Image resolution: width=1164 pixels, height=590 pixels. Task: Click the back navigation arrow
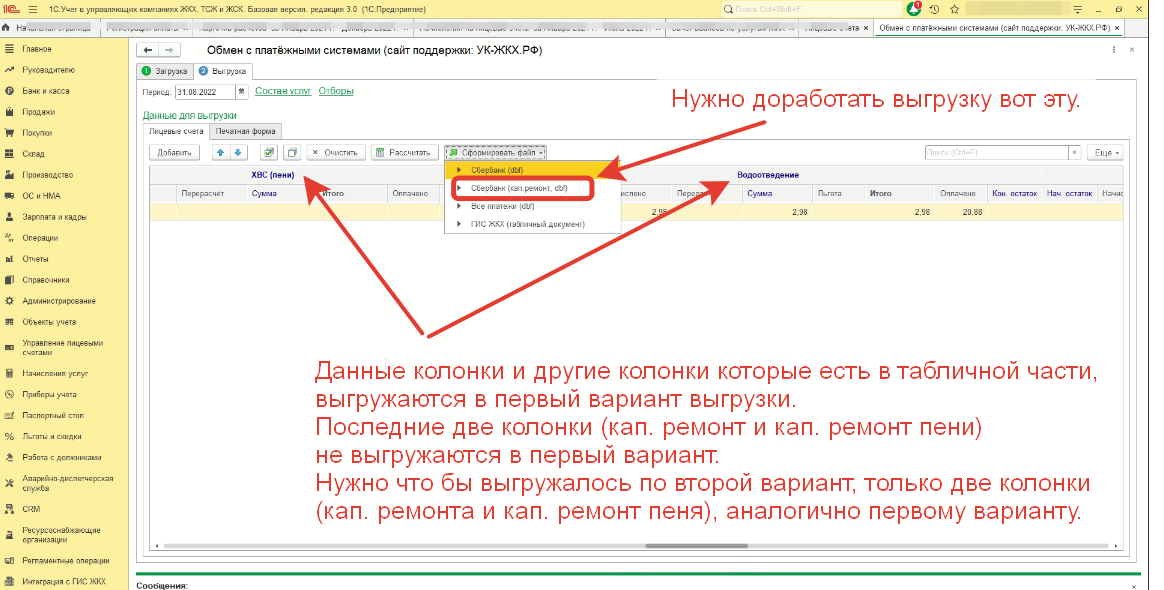pyautogui.click(x=148, y=50)
